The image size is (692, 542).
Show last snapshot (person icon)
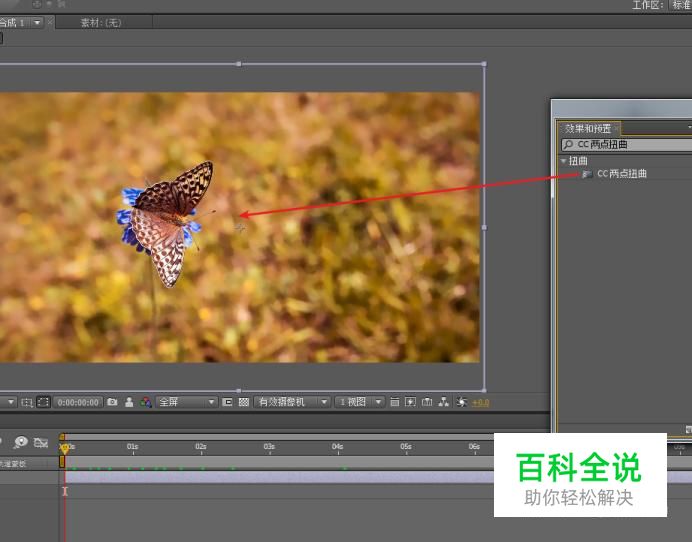tap(129, 402)
